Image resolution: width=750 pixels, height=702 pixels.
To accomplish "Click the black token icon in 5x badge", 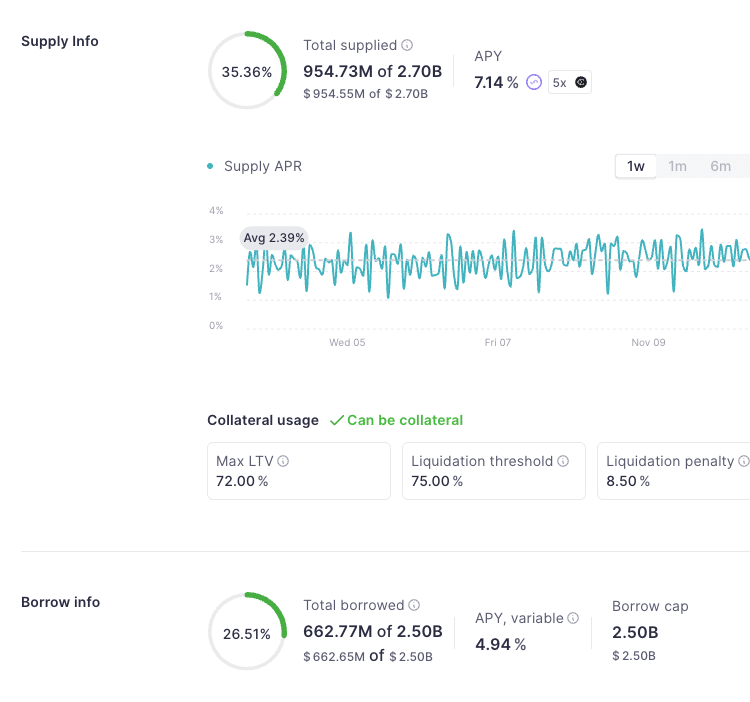I will (581, 83).
